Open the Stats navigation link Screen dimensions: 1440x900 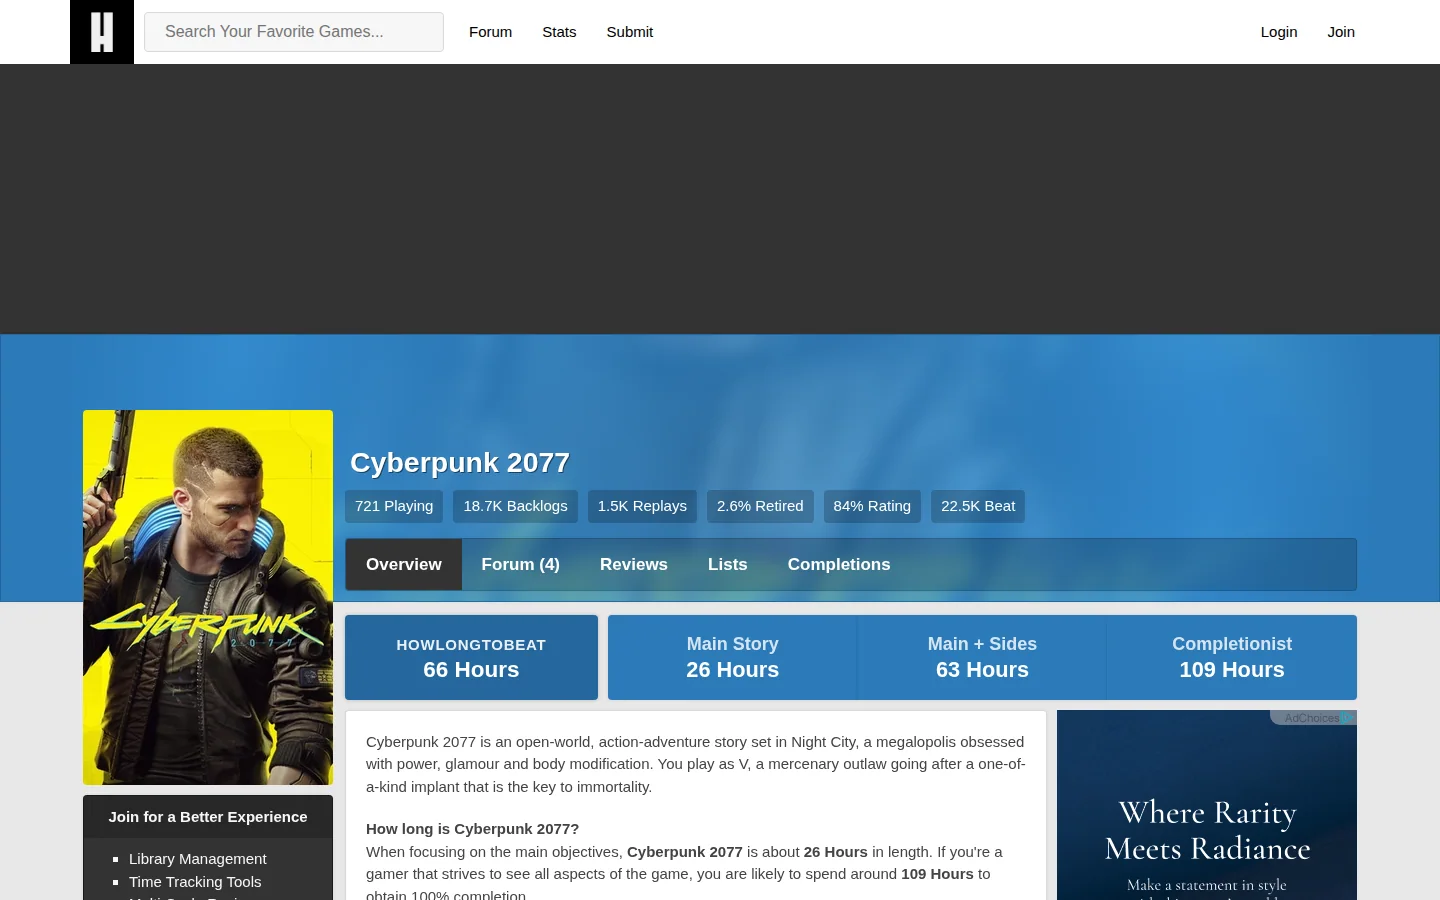(559, 32)
